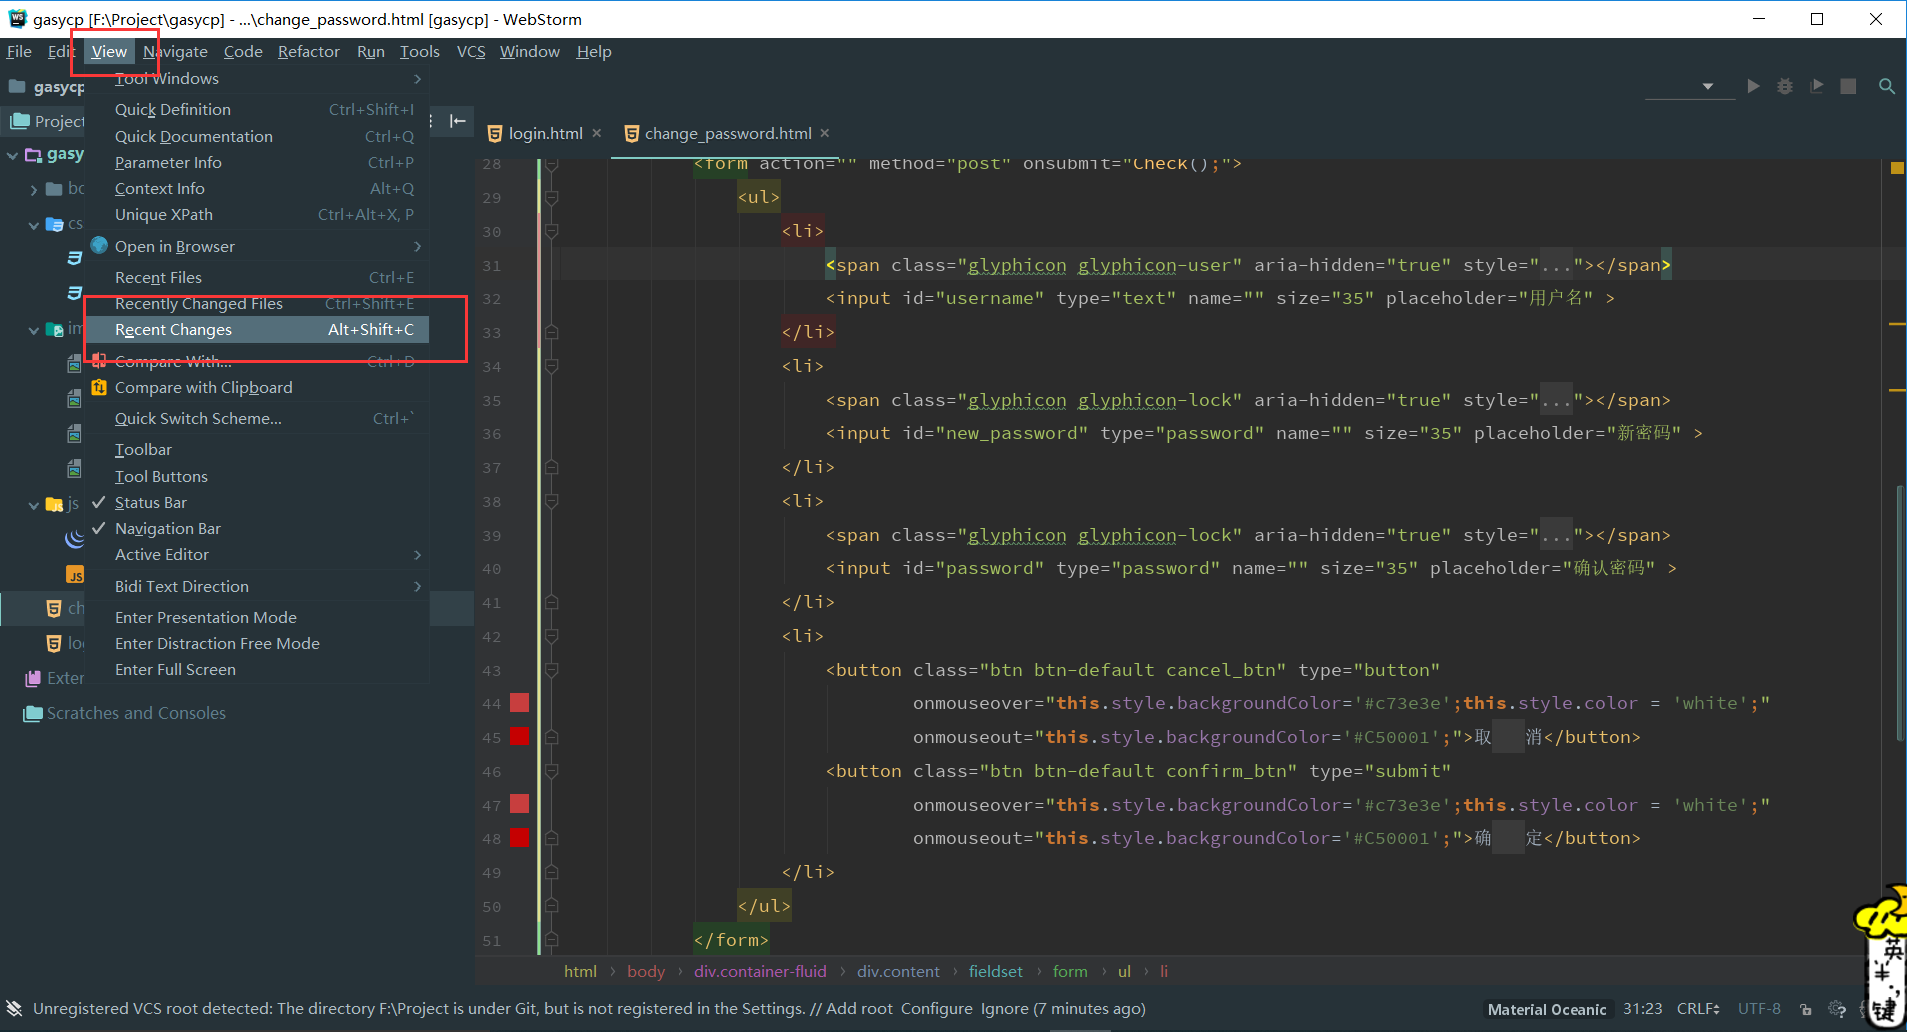Select Recent Changes menu item
The image size is (1907, 1032).
click(x=258, y=329)
